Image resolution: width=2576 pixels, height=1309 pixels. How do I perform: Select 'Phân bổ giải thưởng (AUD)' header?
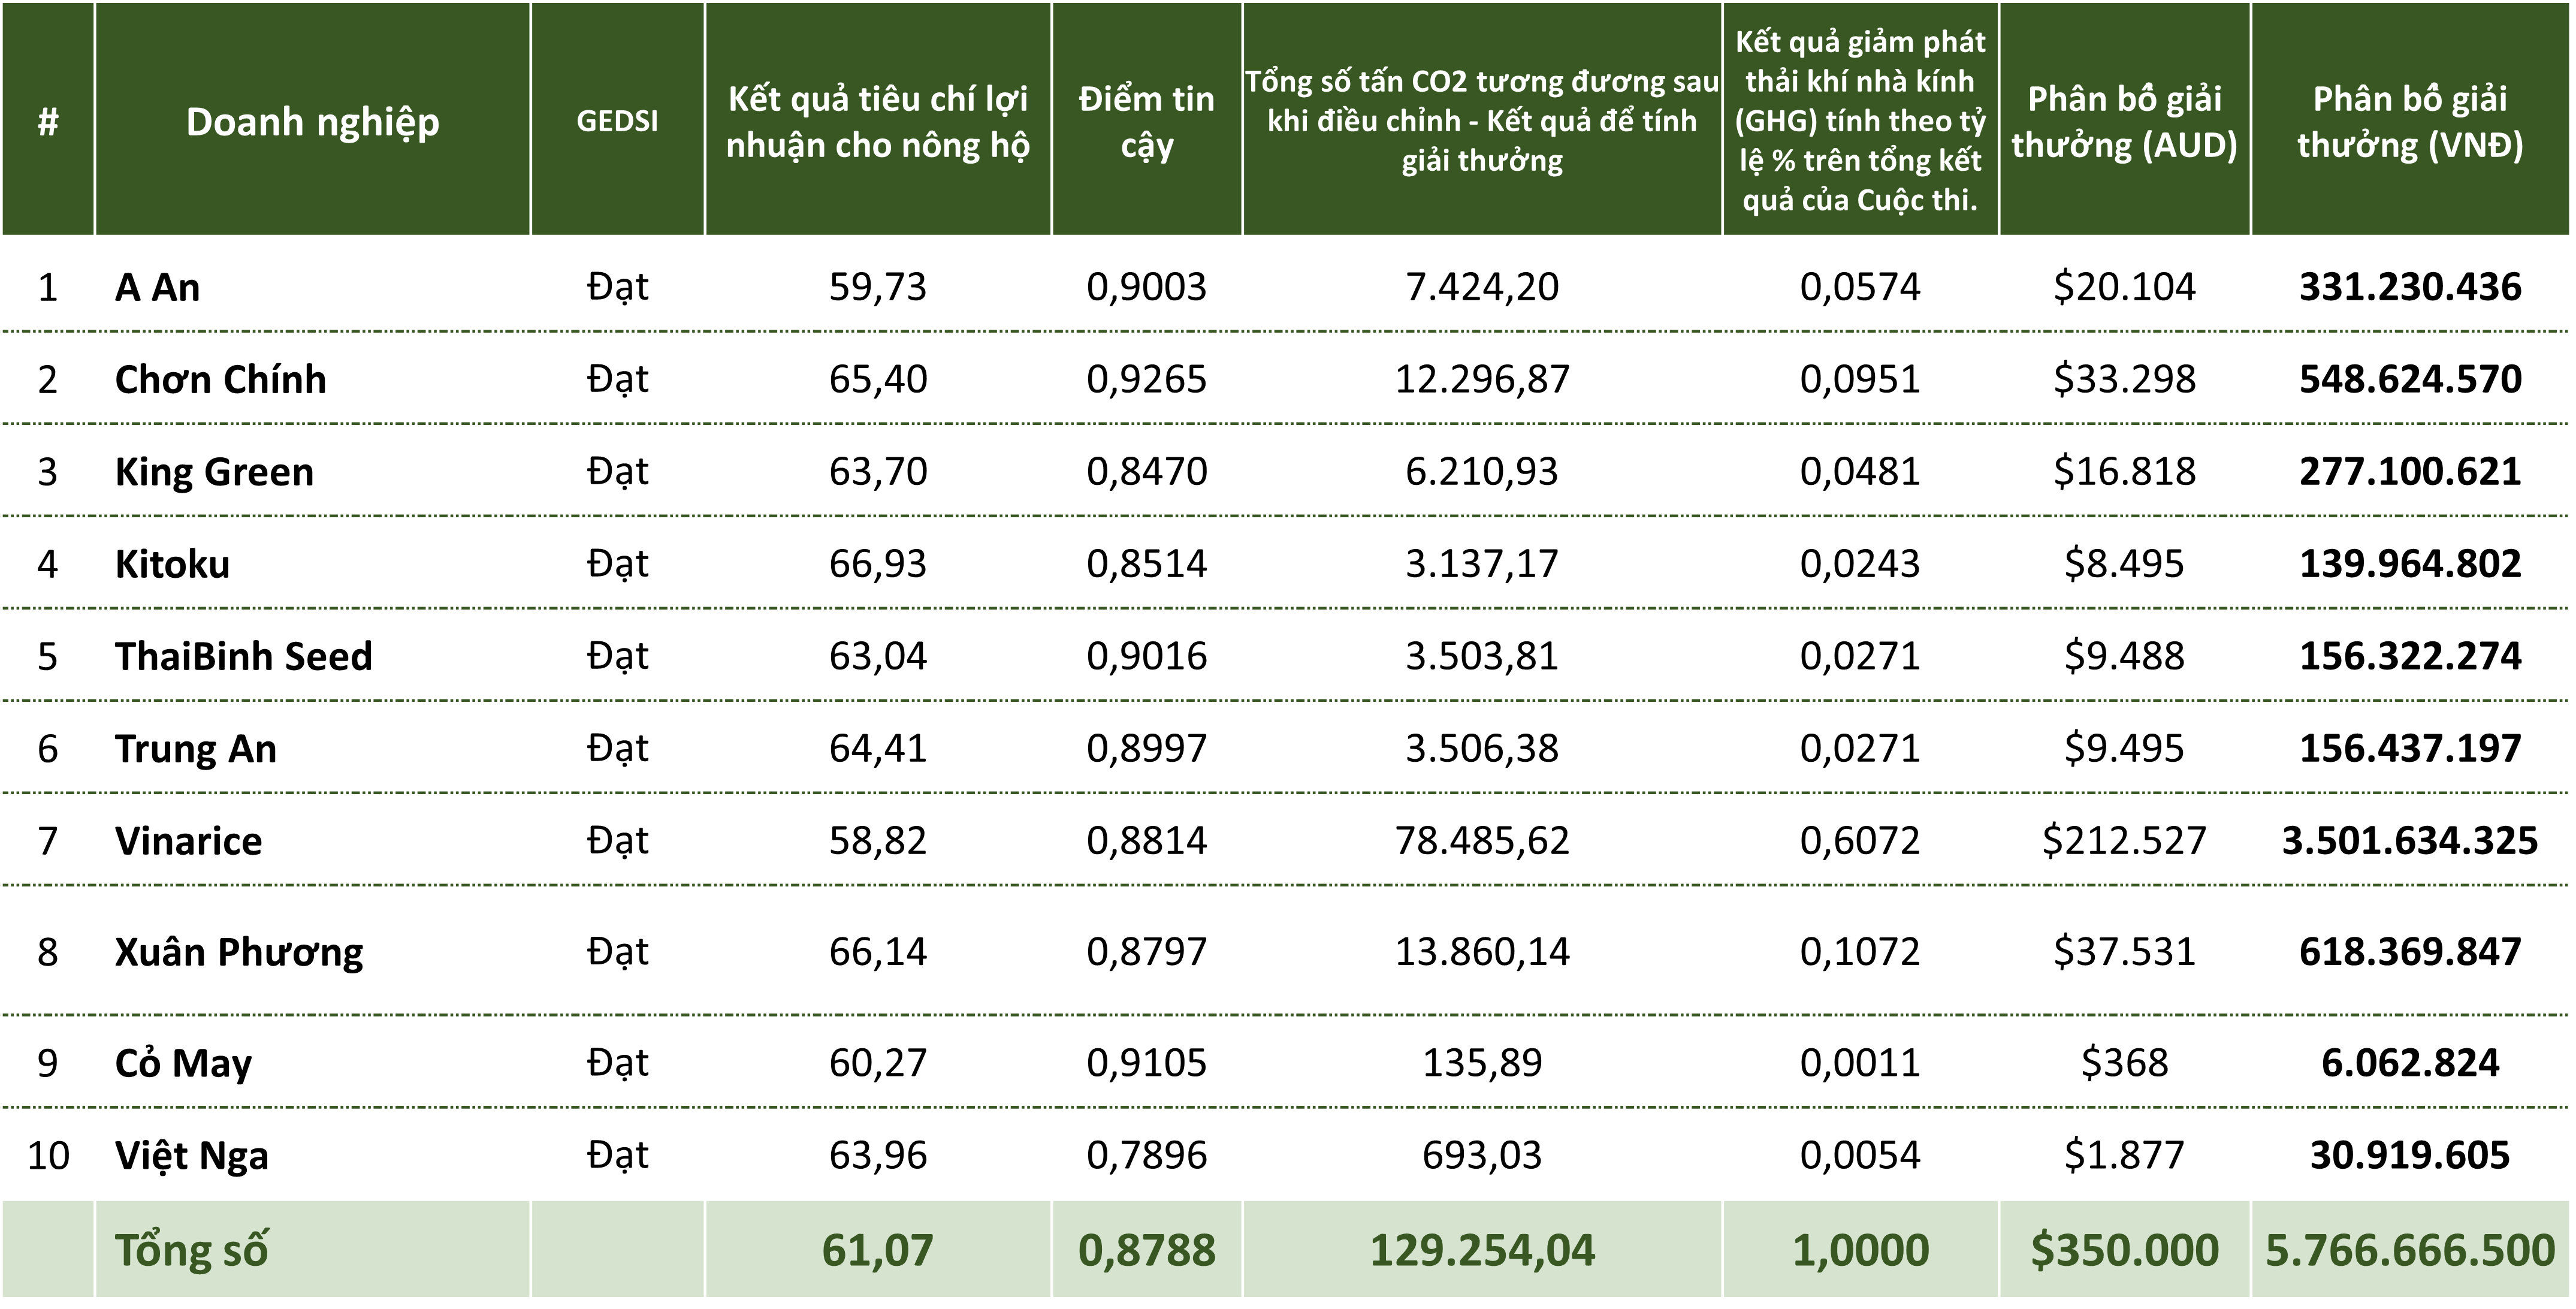[x=2124, y=121]
